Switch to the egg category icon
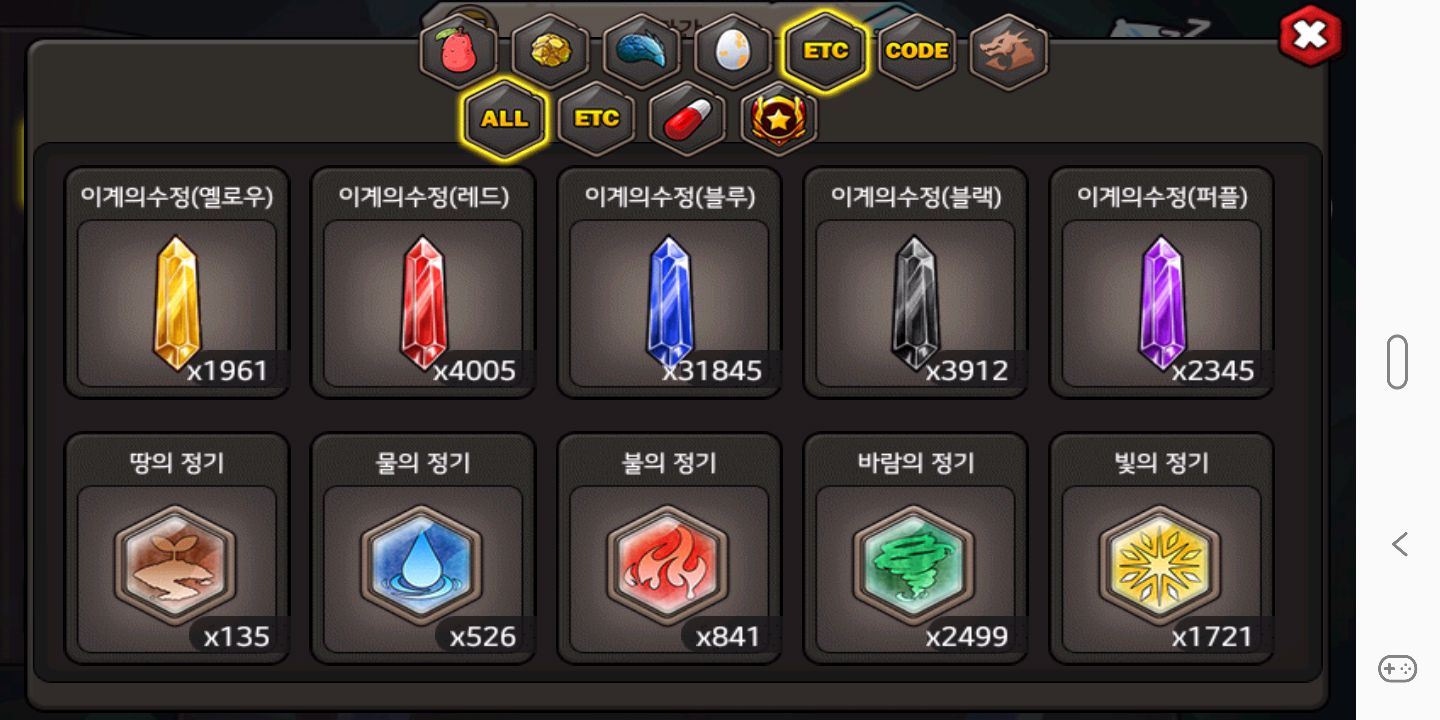 (734, 50)
